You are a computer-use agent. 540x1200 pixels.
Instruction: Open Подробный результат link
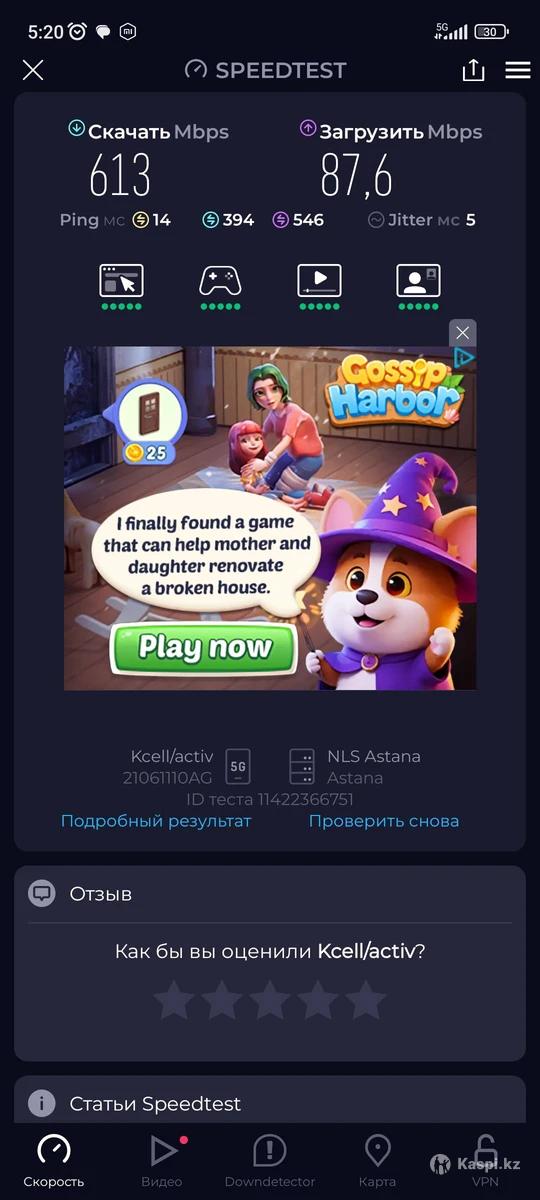[156, 821]
